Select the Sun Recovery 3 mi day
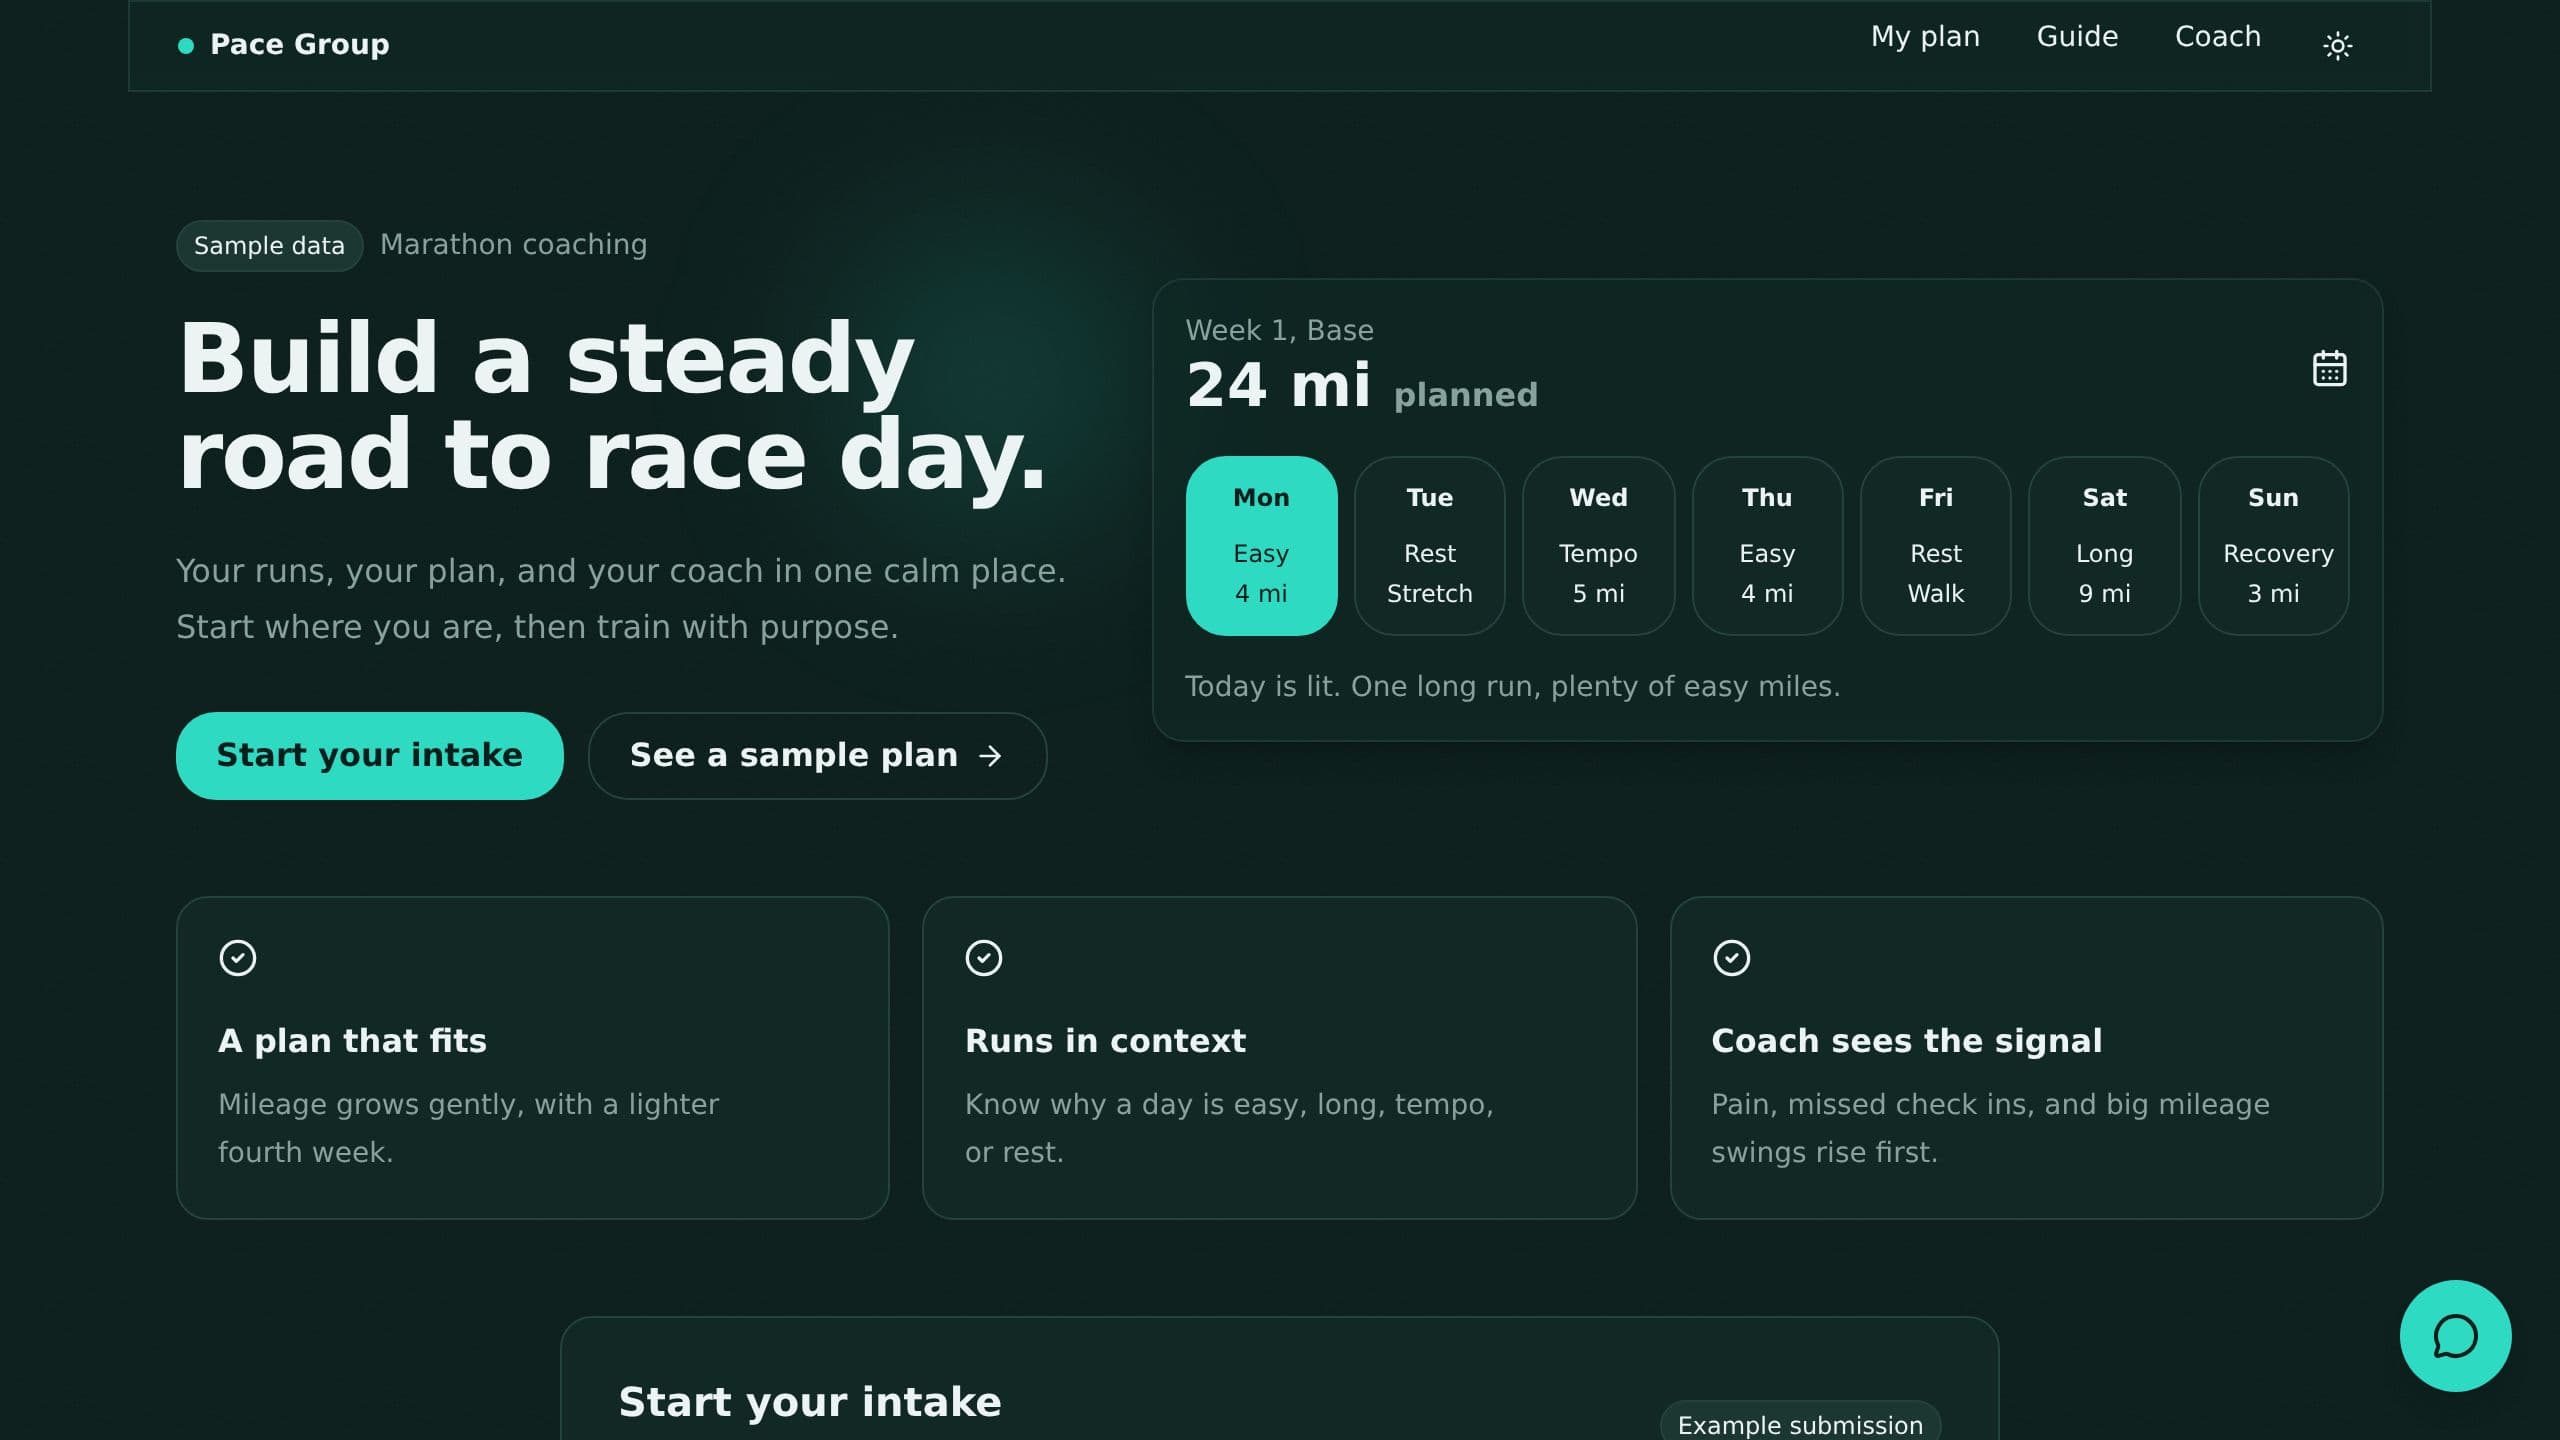The height and width of the screenshot is (1440, 2560). [x=2273, y=546]
